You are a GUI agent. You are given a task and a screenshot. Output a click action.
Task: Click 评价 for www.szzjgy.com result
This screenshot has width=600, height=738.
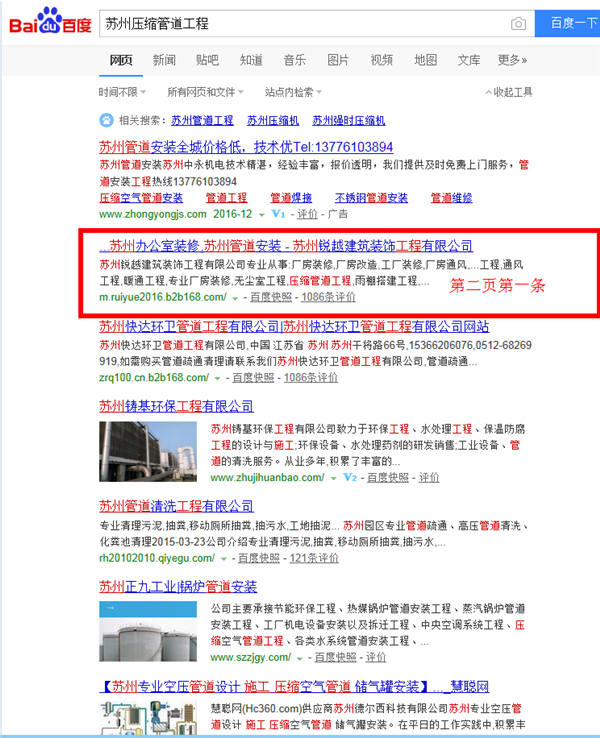coord(376,658)
